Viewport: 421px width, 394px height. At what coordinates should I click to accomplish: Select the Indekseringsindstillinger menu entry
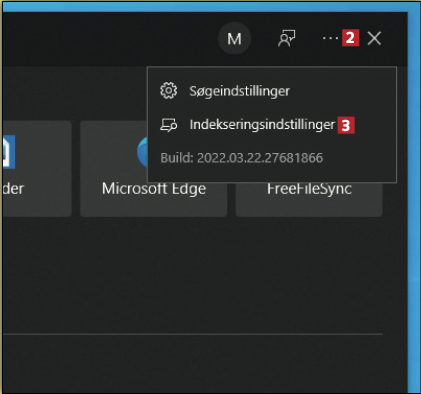click(272, 125)
